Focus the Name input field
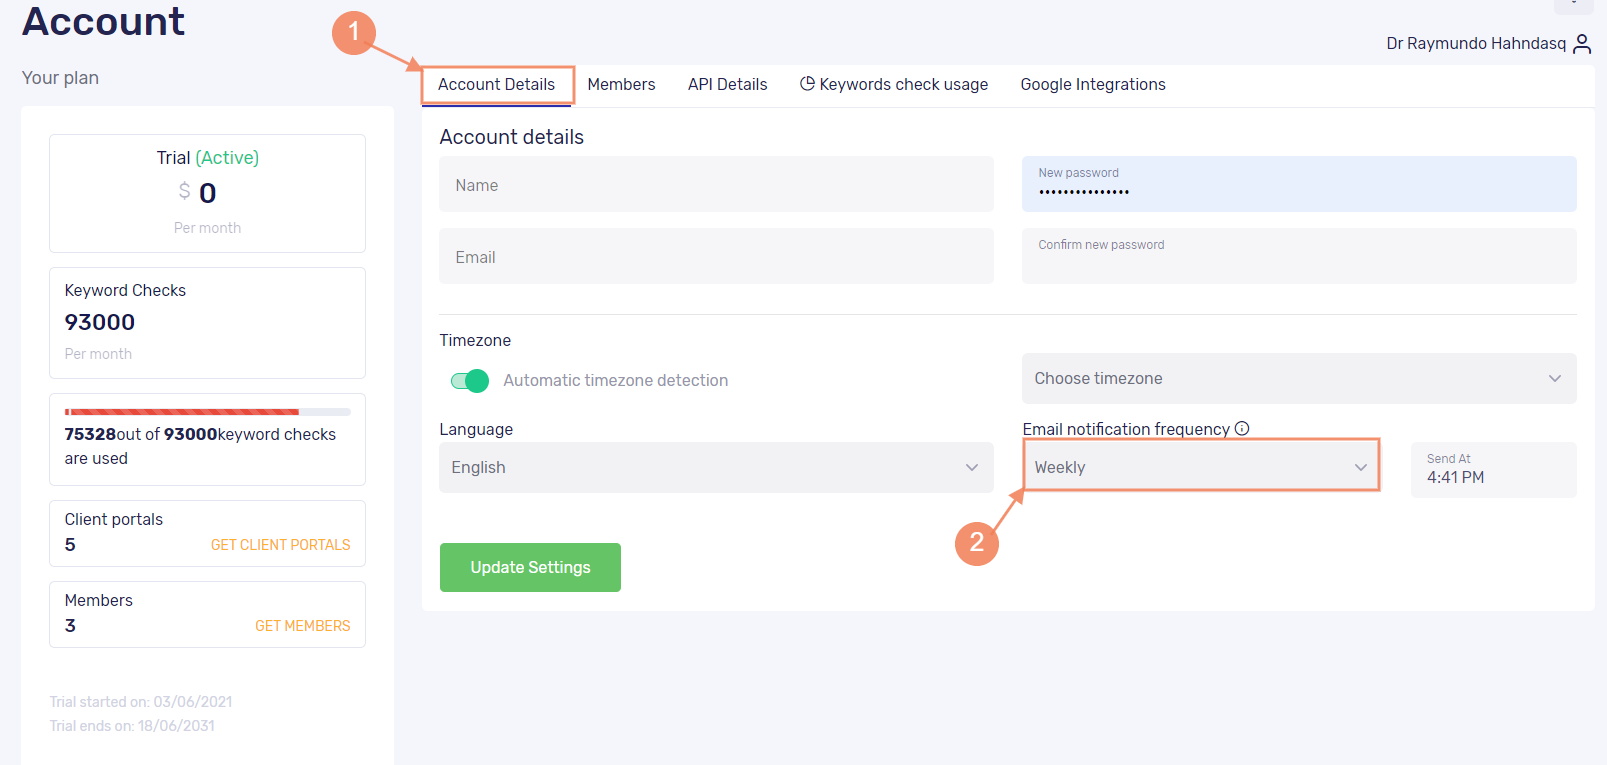Screen dimensions: 1607x765 (x=716, y=185)
